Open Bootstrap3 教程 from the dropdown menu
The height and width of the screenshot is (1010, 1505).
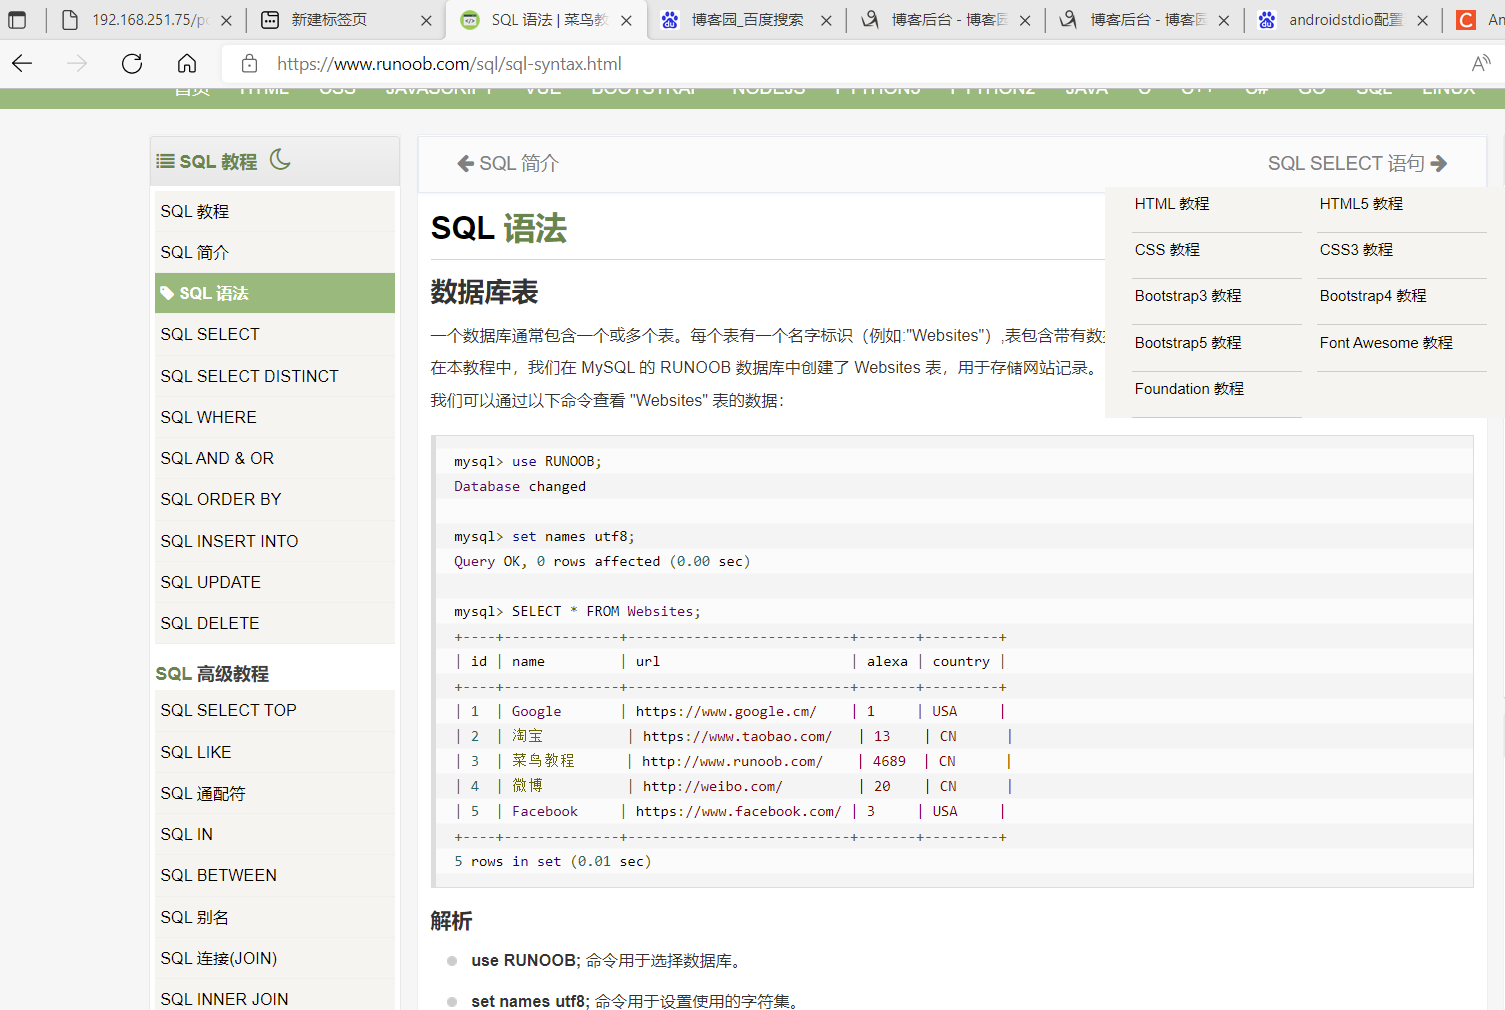[x=1188, y=296]
